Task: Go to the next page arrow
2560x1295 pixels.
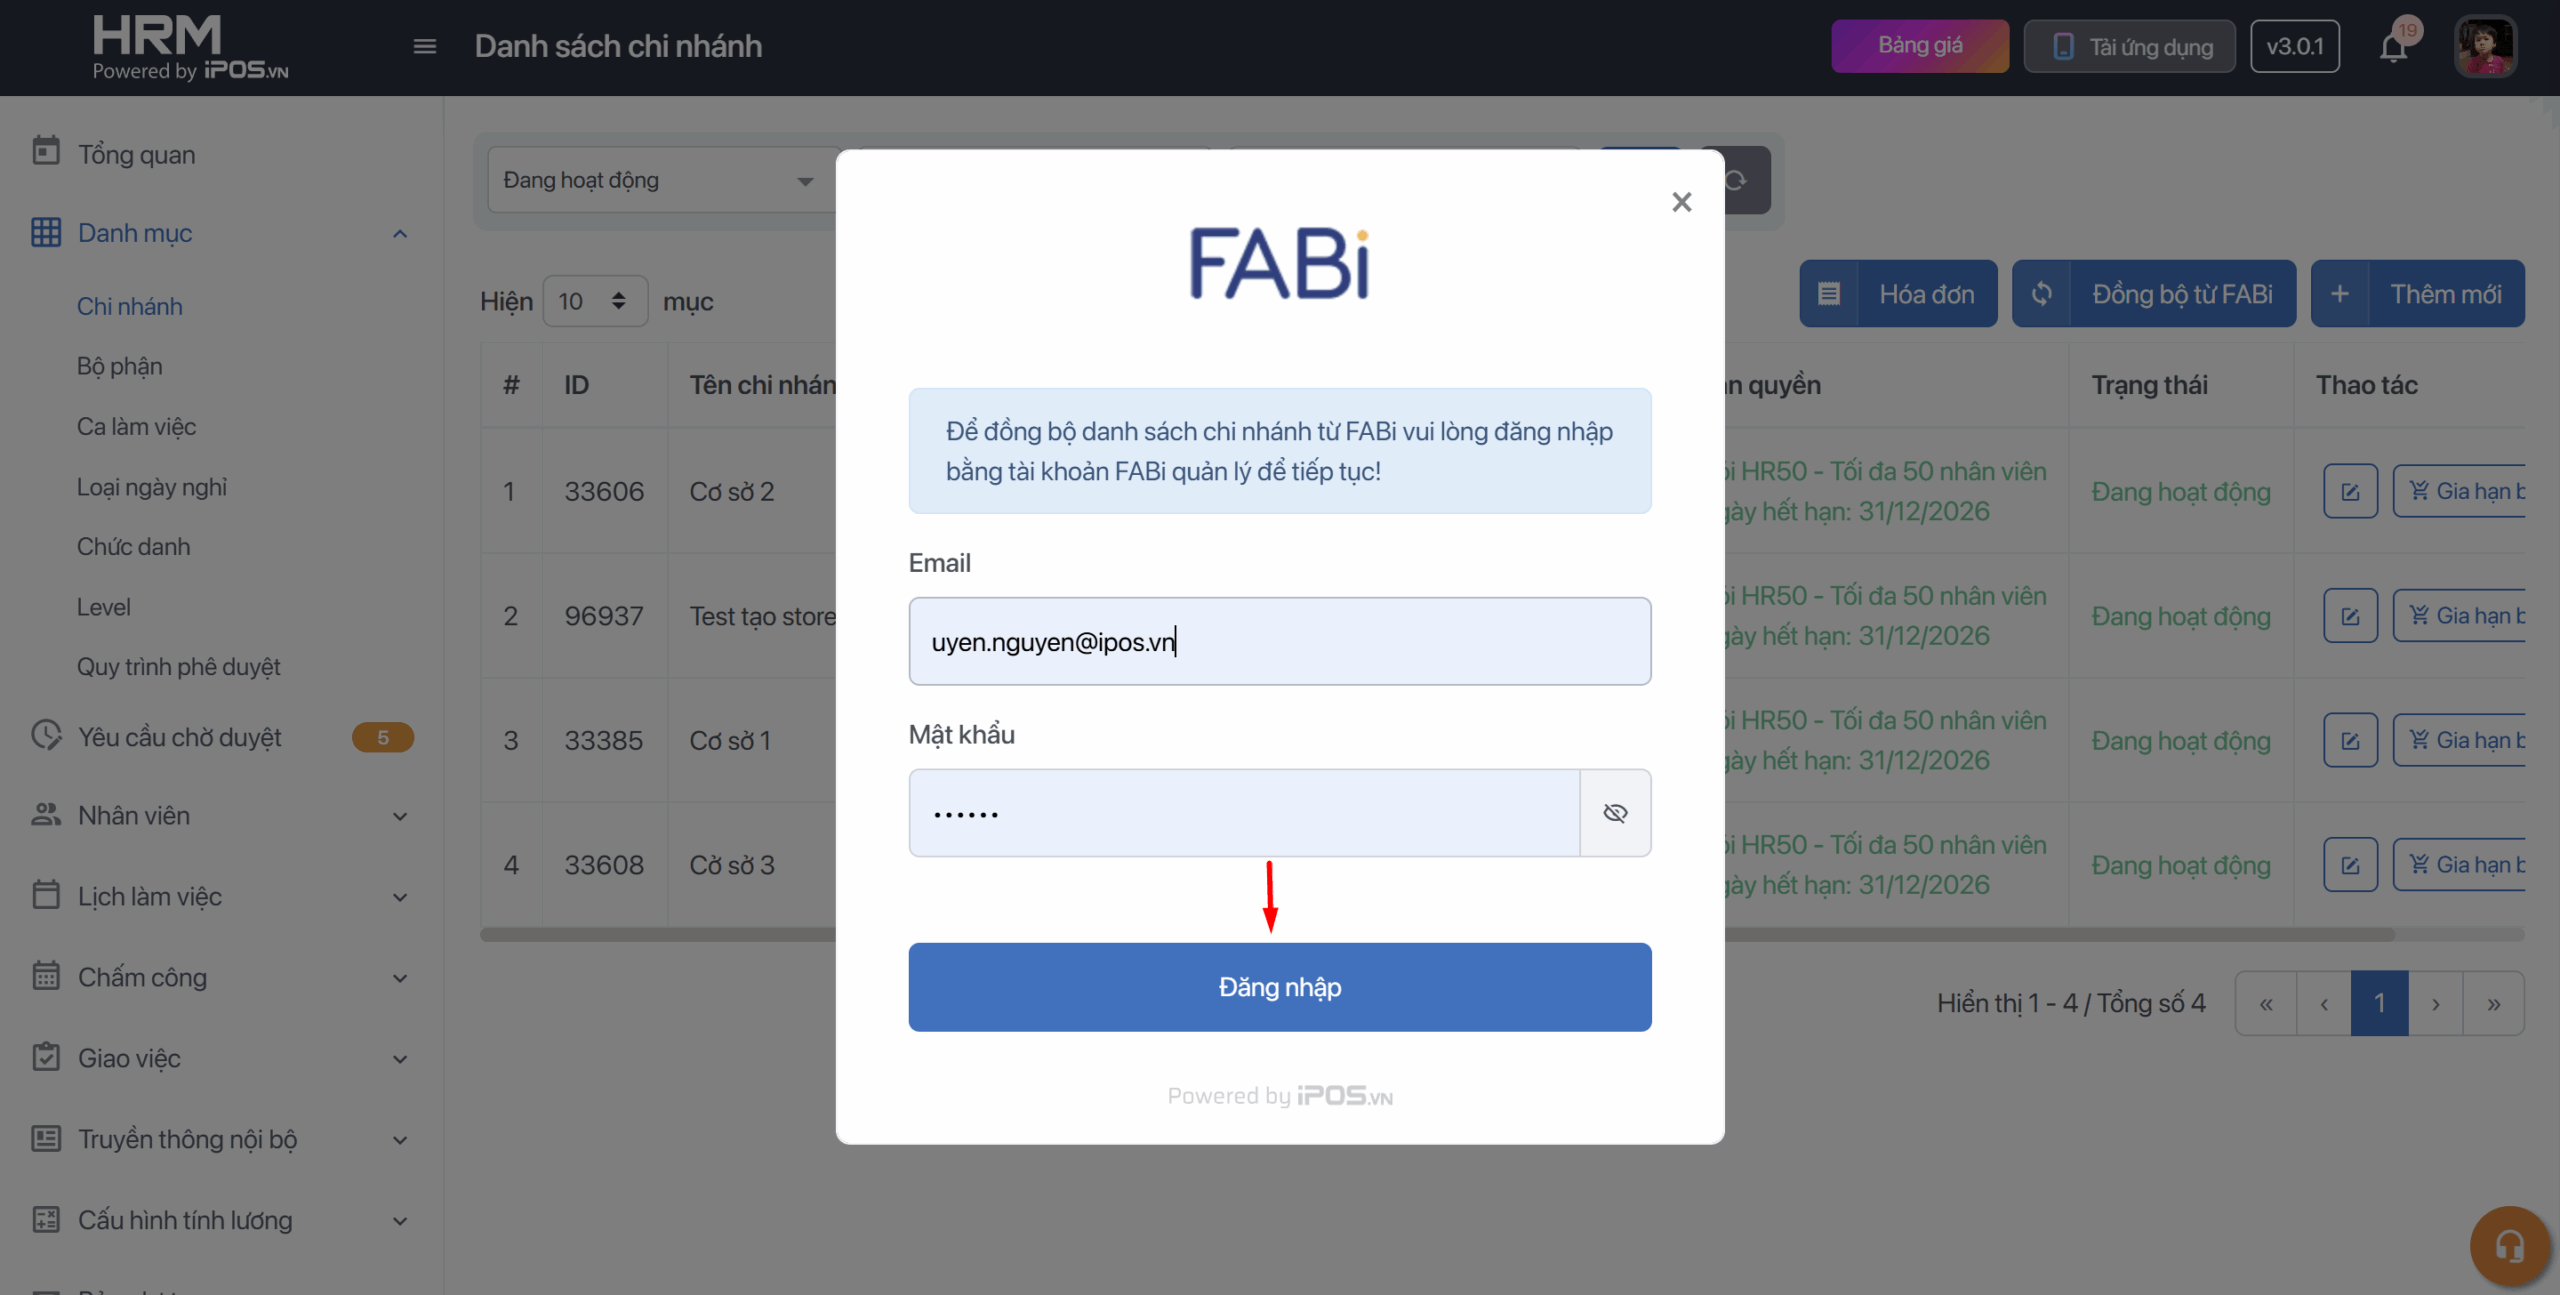Action: (2436, 1003)
